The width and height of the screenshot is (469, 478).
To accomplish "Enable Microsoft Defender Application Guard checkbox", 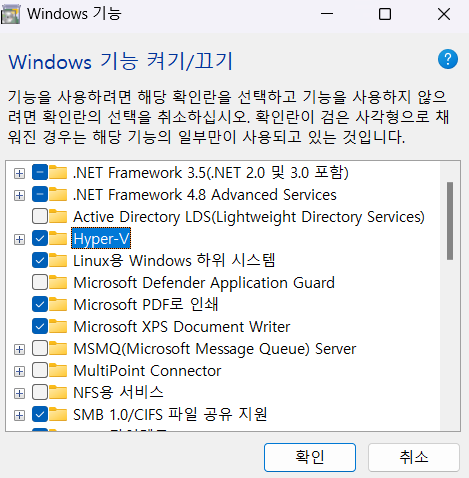I will [40, 283].
